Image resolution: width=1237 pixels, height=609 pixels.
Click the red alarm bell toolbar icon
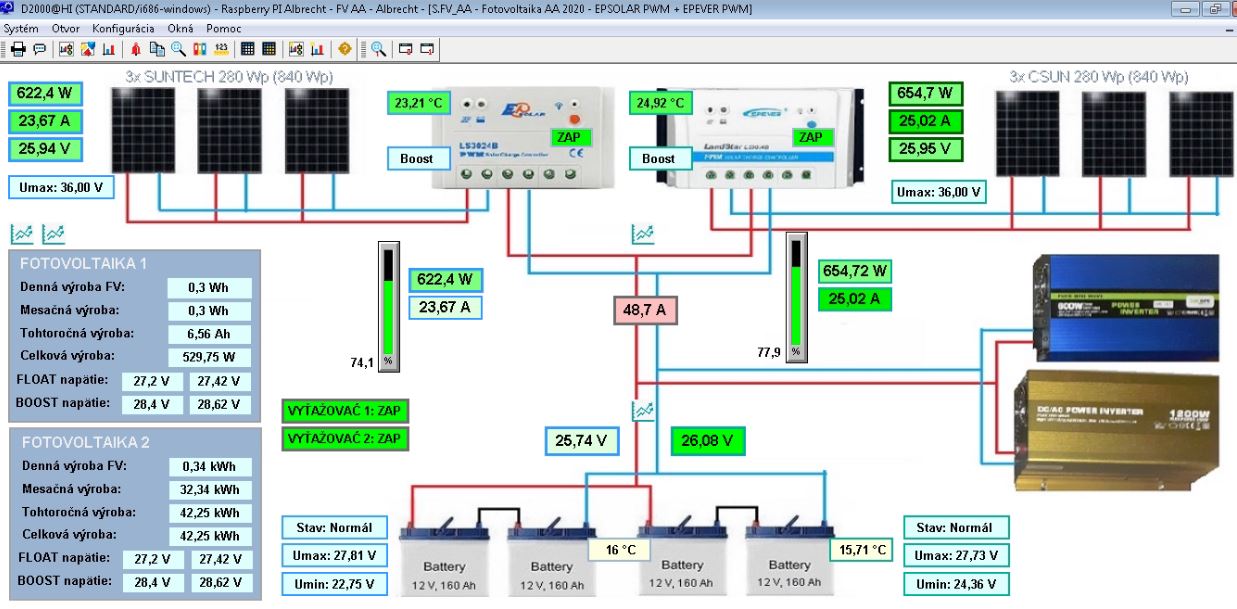[136, 49]
